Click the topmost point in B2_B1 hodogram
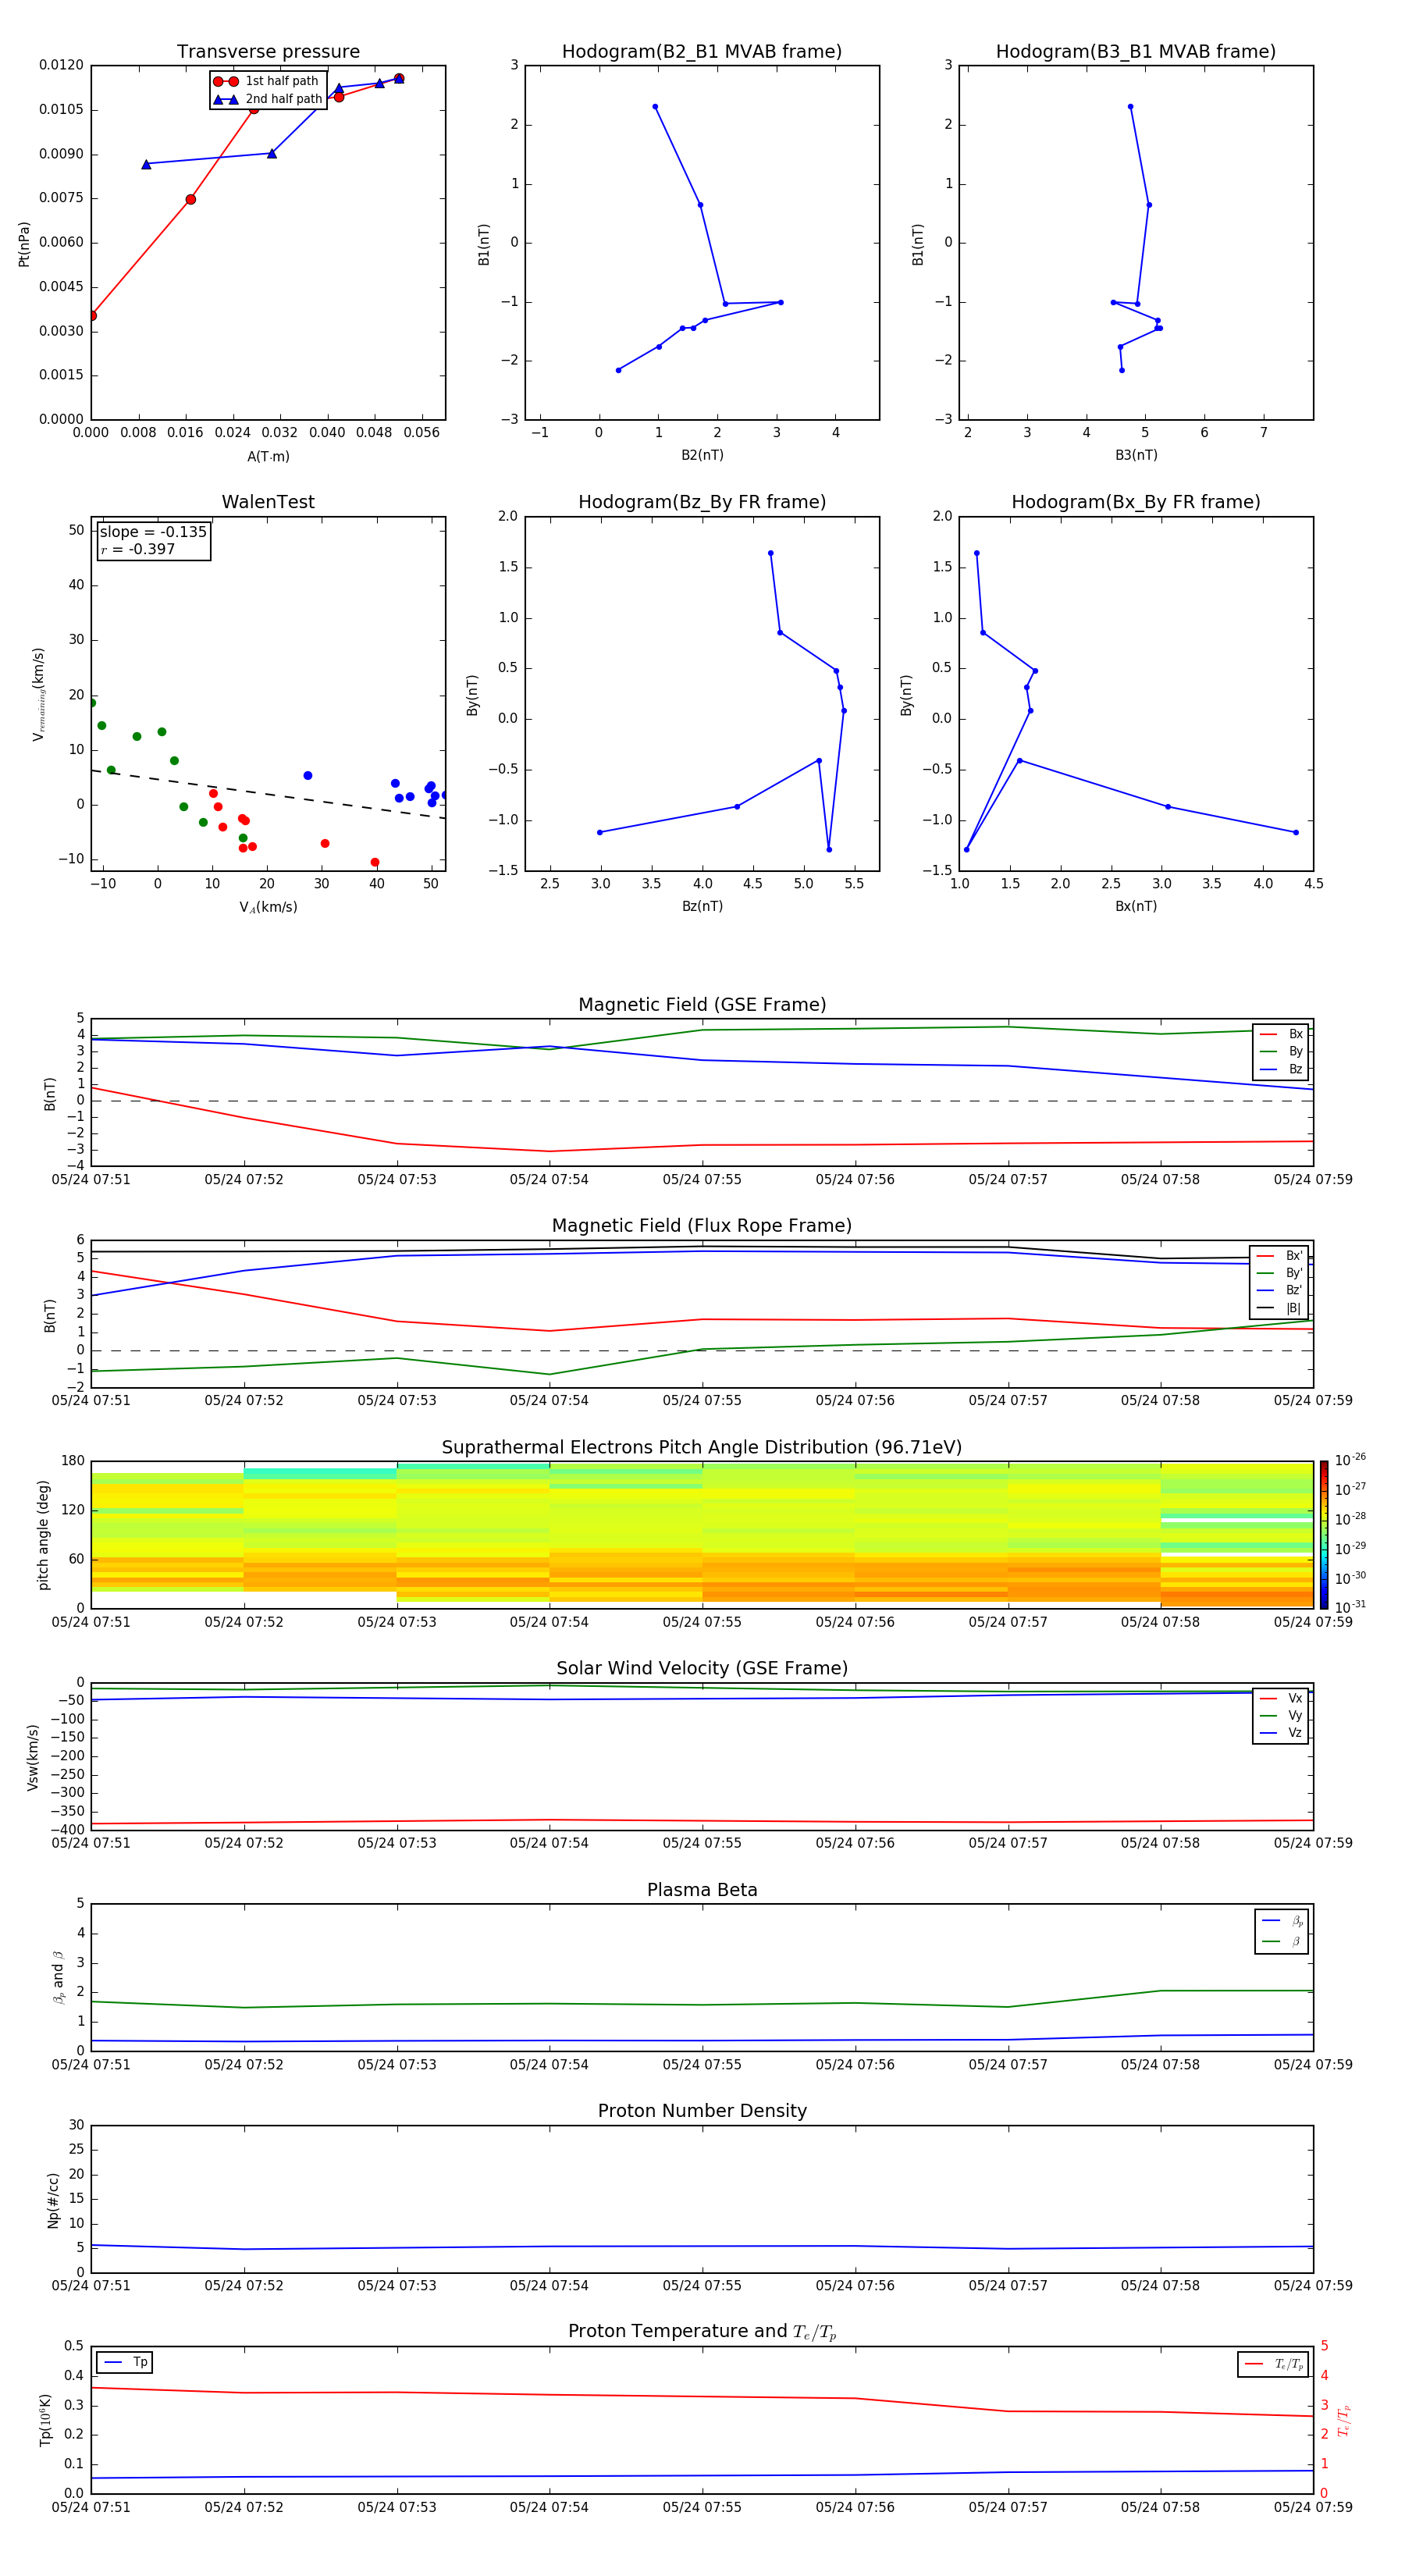Viewport: 1405px width, 2576px height. pos(655,107)
